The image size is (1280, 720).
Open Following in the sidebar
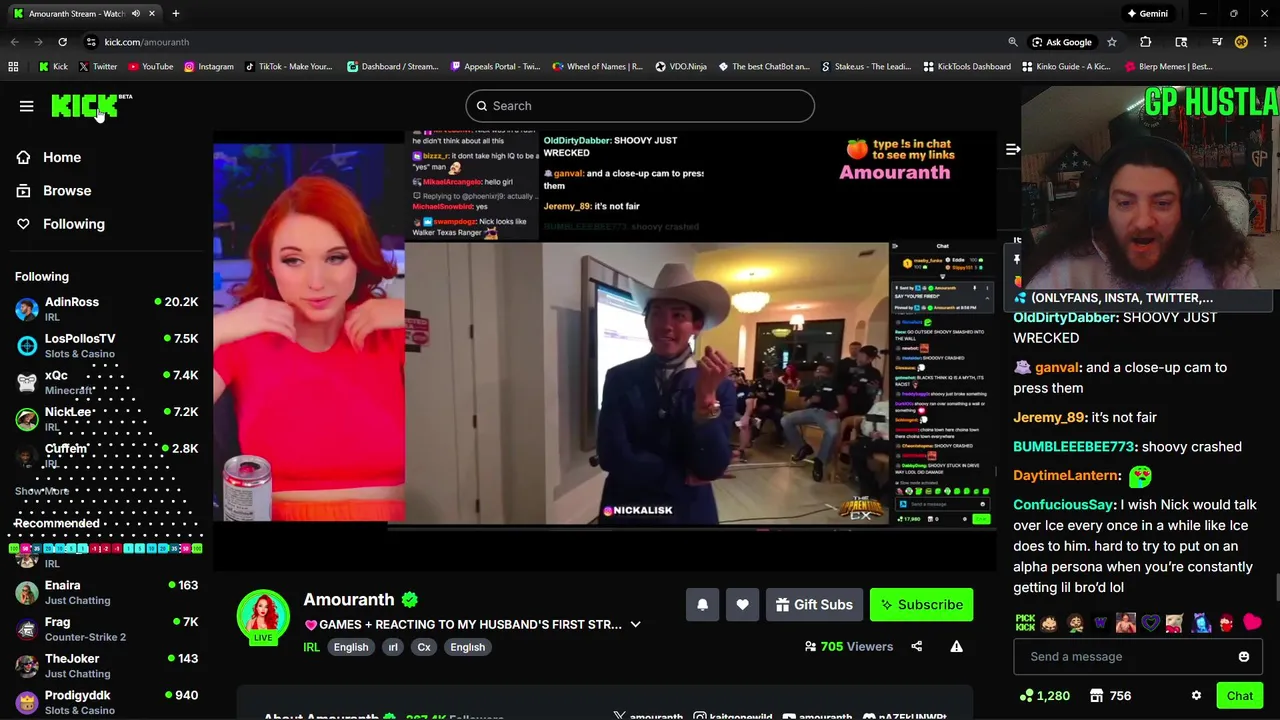coord(73,224)
